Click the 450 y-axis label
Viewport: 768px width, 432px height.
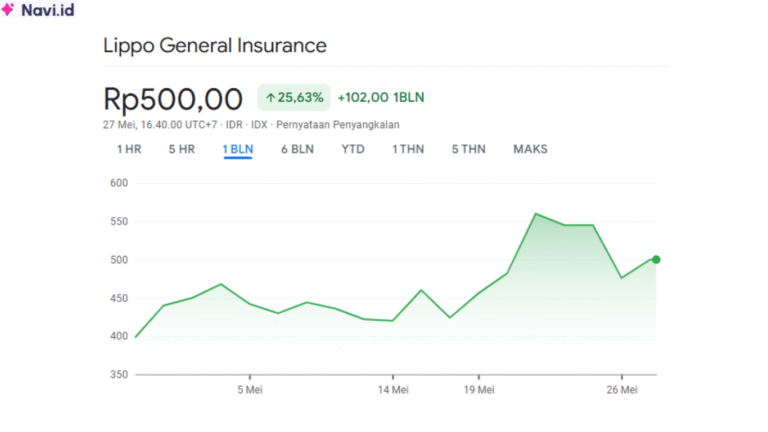click(119, 298)
